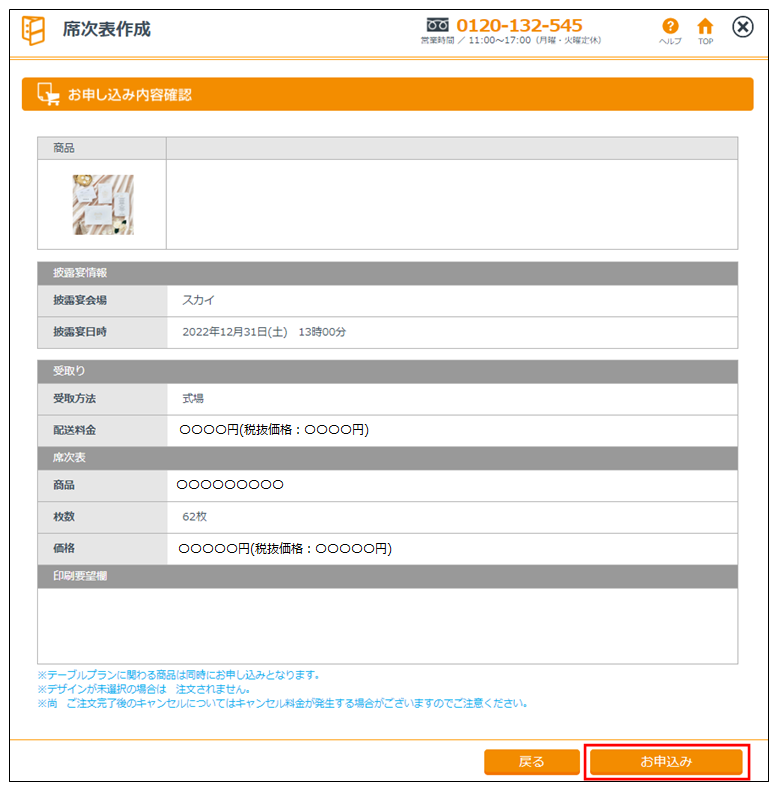Select the 受取り section header
Viewport: 781px width, 792px height.
click(387, 371)
